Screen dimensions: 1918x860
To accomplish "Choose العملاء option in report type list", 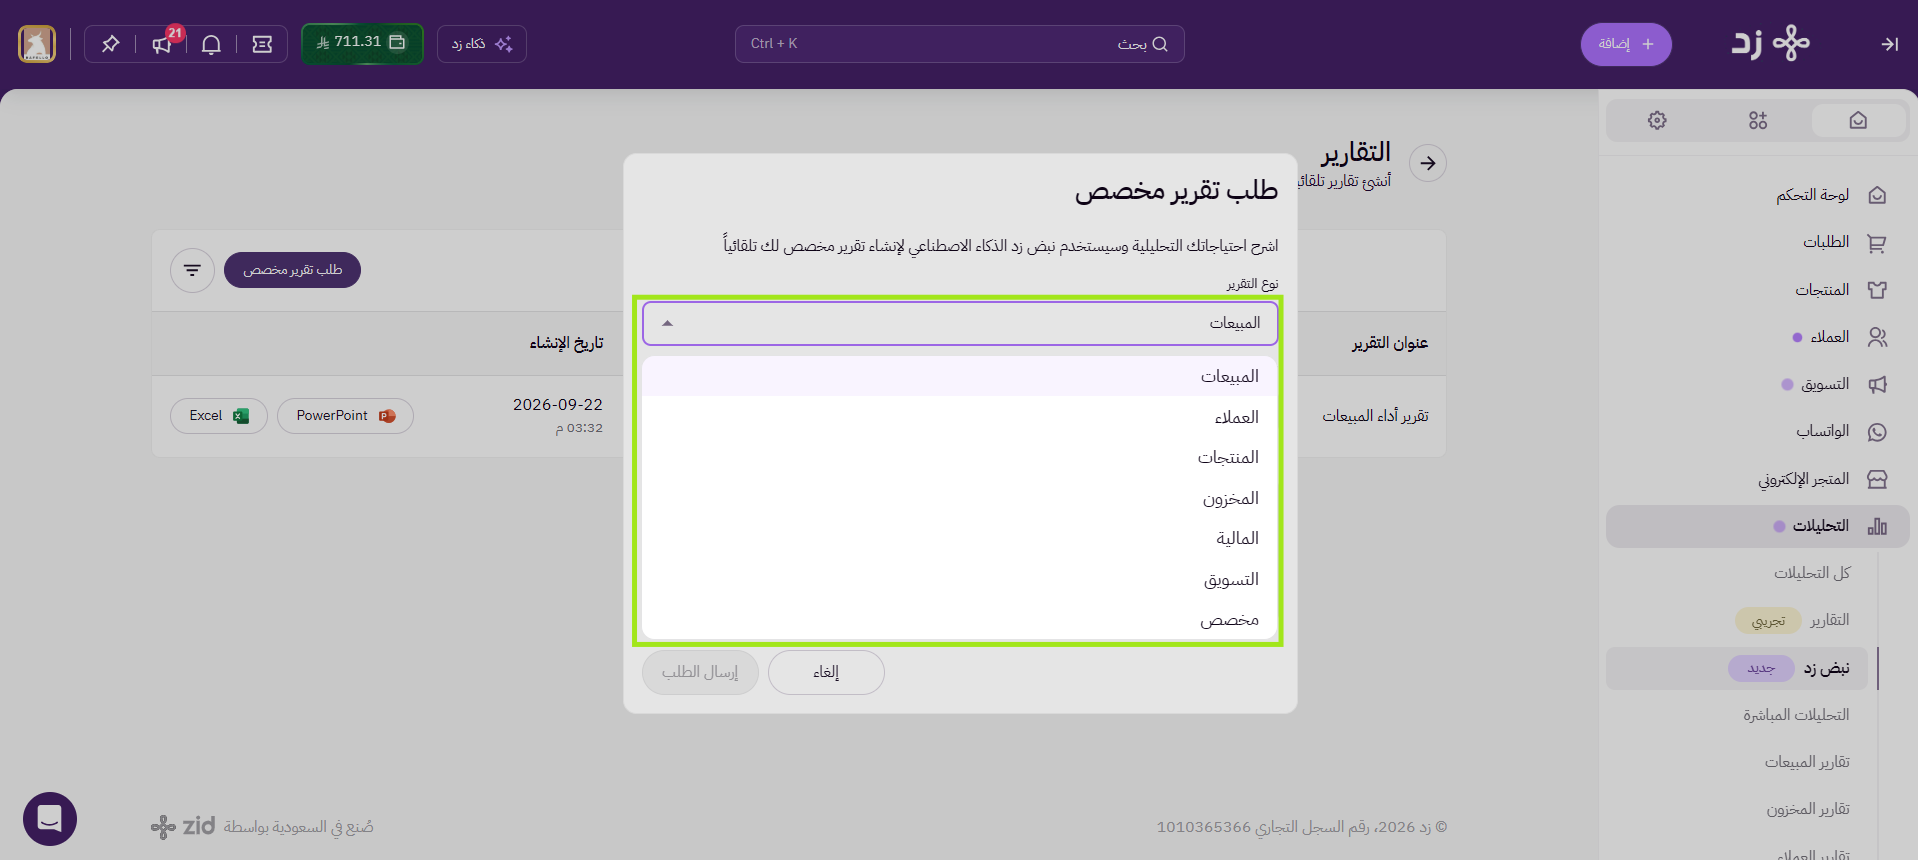I will tap(959, 417).
